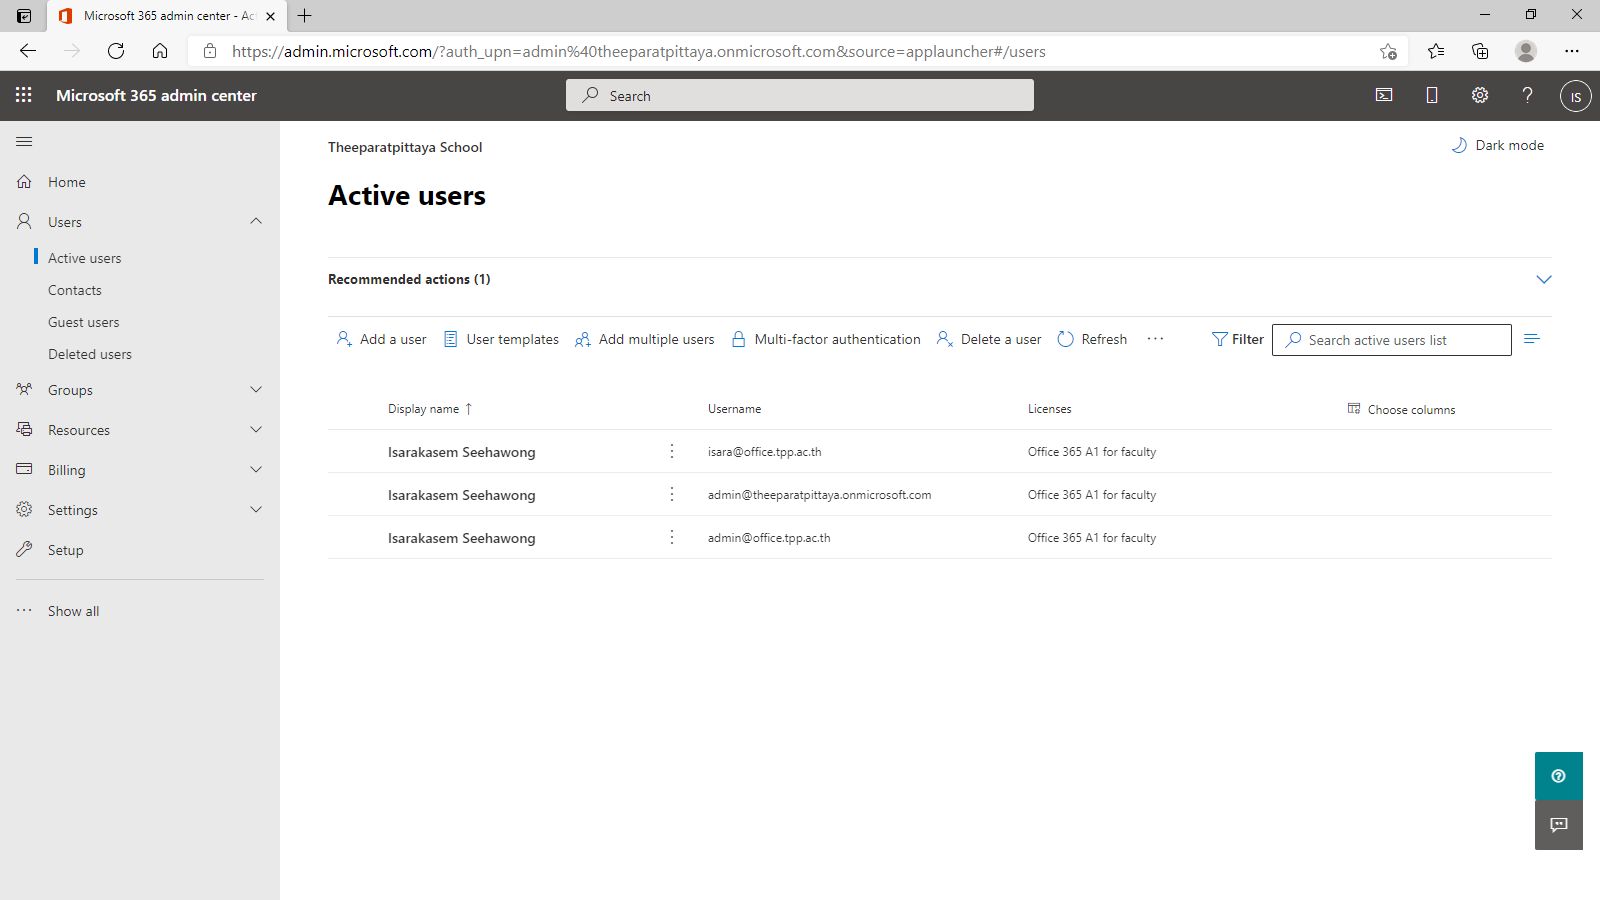Open the browser home page icon

pyautogui.click(x=160, y=51)
